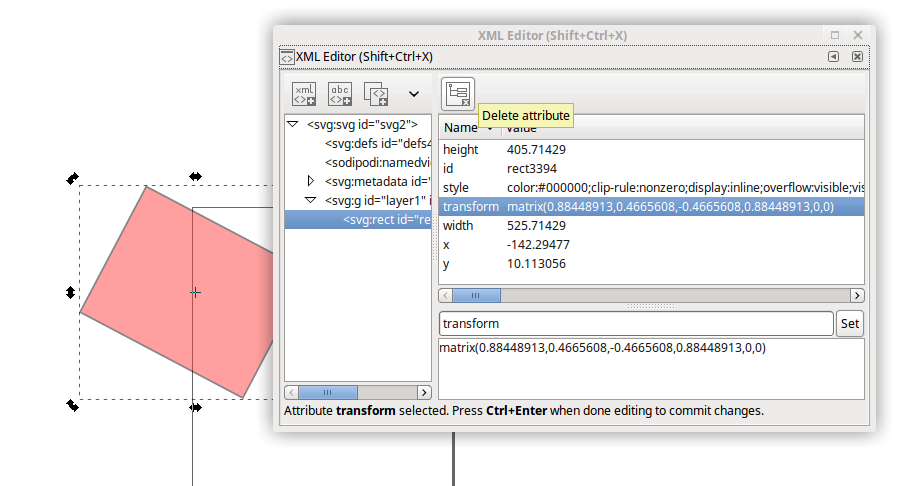Click the Duplicate node icon
The height and width of the screenshot is (486, 901).
pos(377,94)
